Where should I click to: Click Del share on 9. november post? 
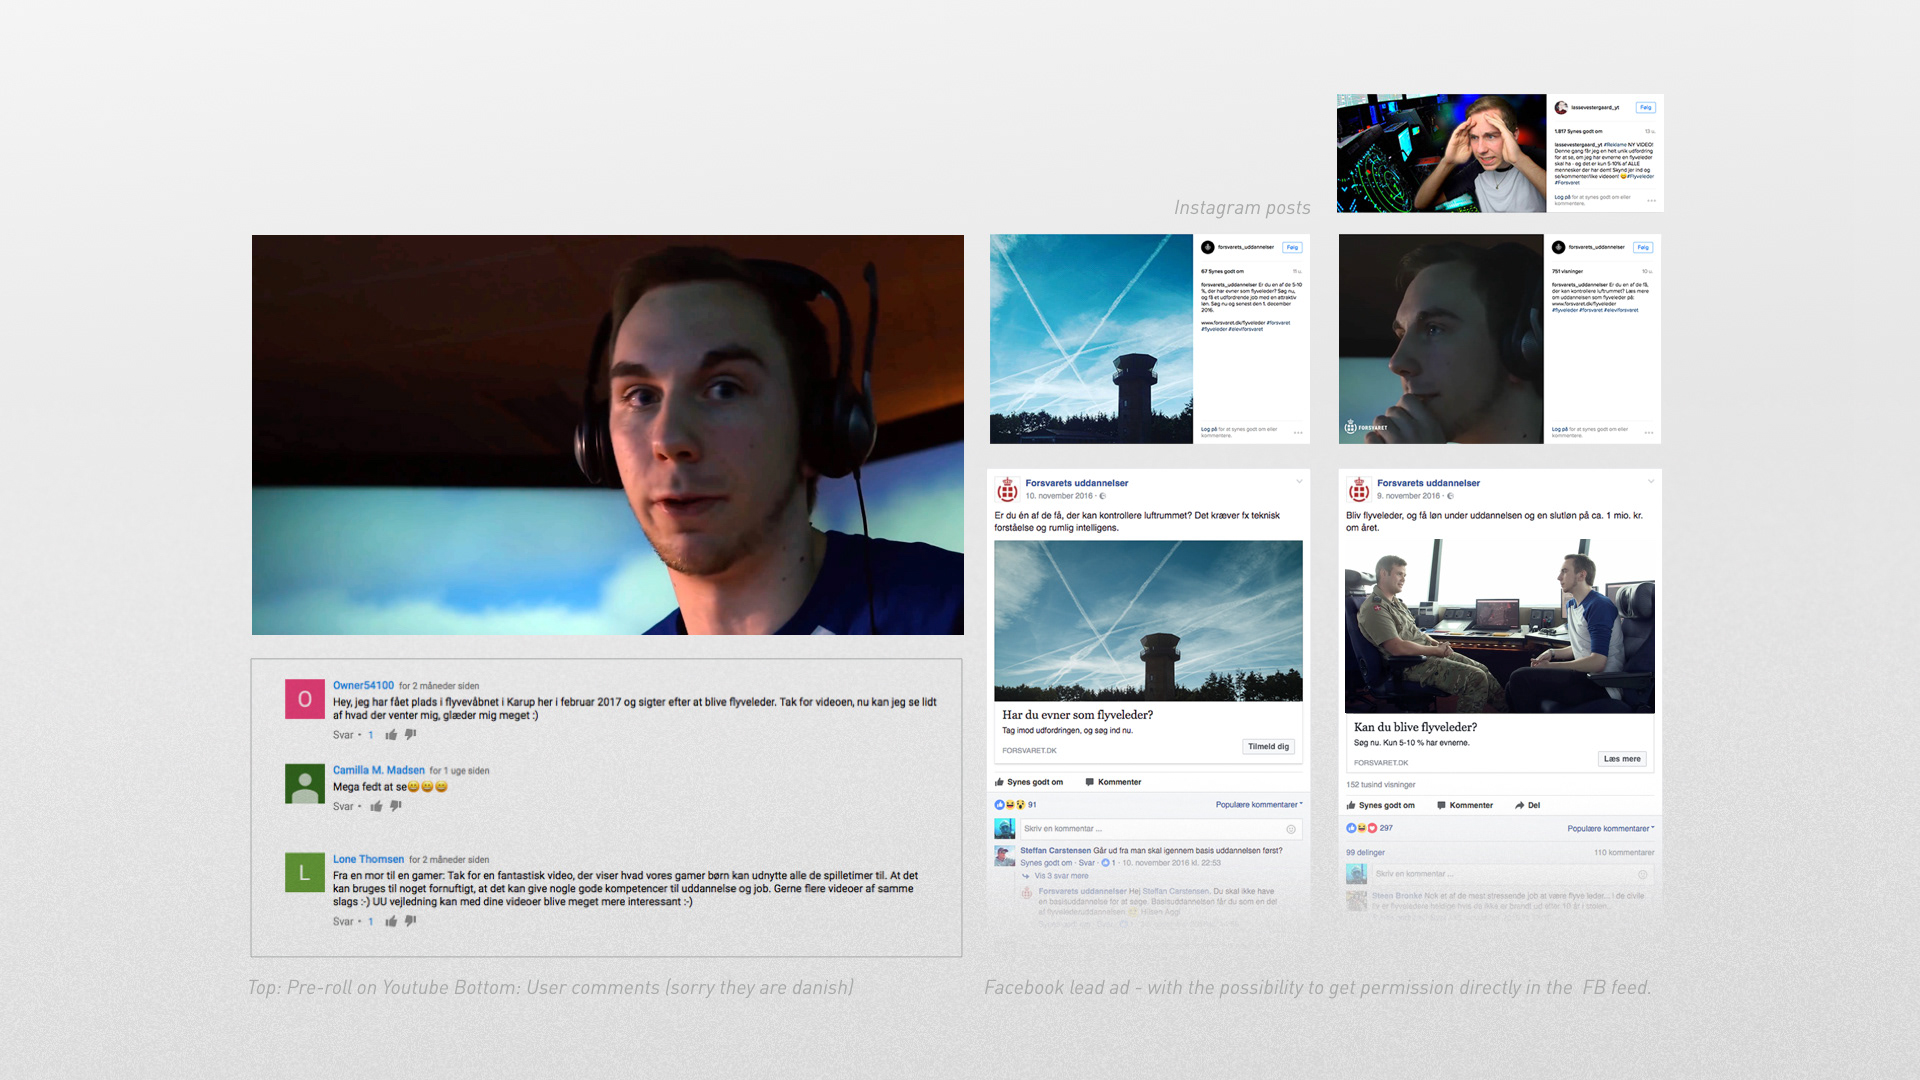tap(1527, 805)
